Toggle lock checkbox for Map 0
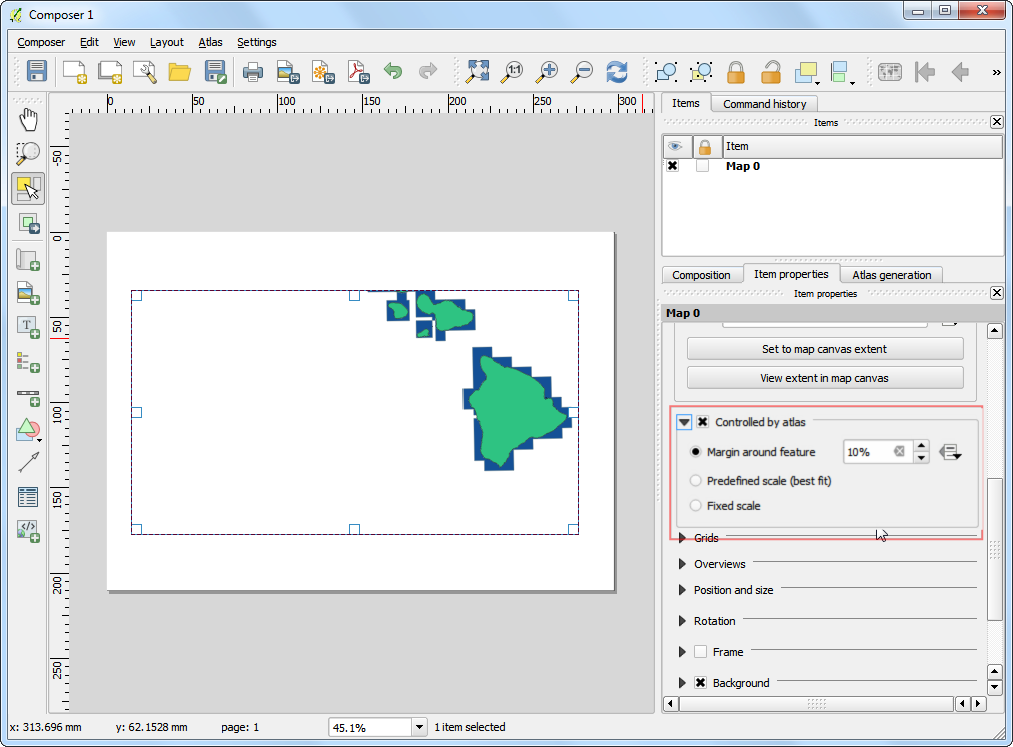Screen dimensions: 1013x747 [702, 166]
